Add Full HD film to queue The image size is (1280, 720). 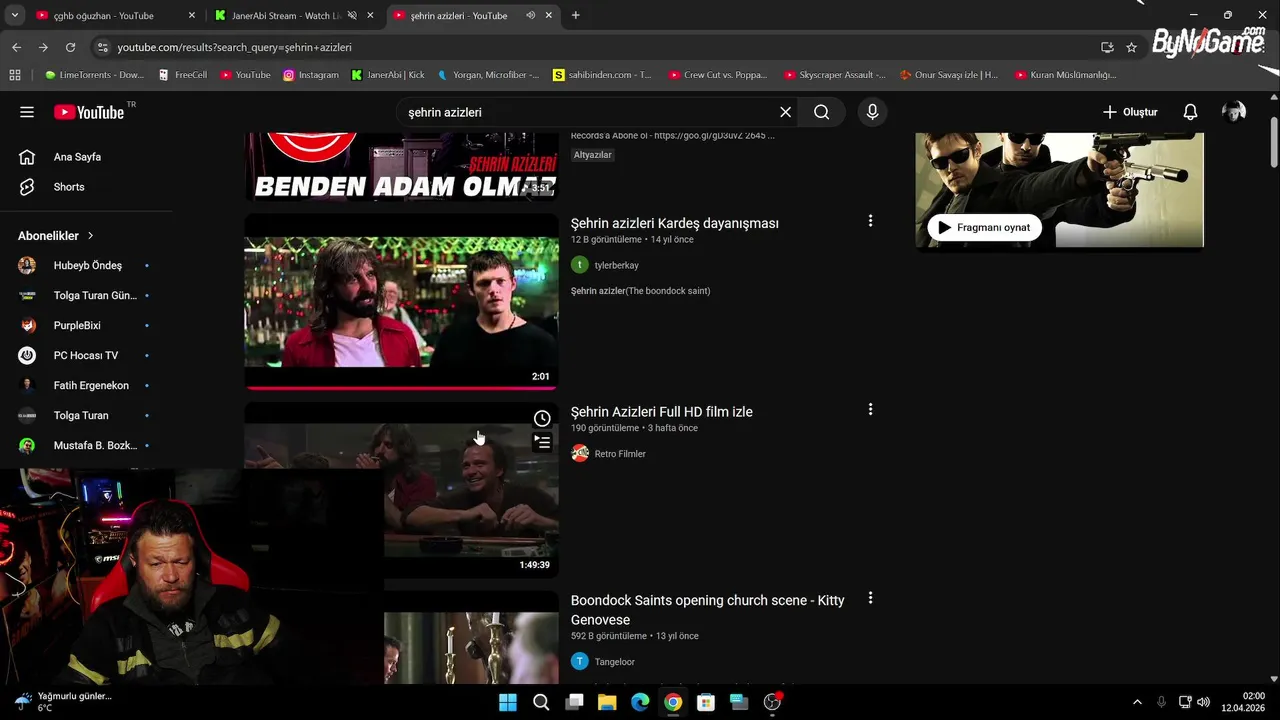point(542,441)
